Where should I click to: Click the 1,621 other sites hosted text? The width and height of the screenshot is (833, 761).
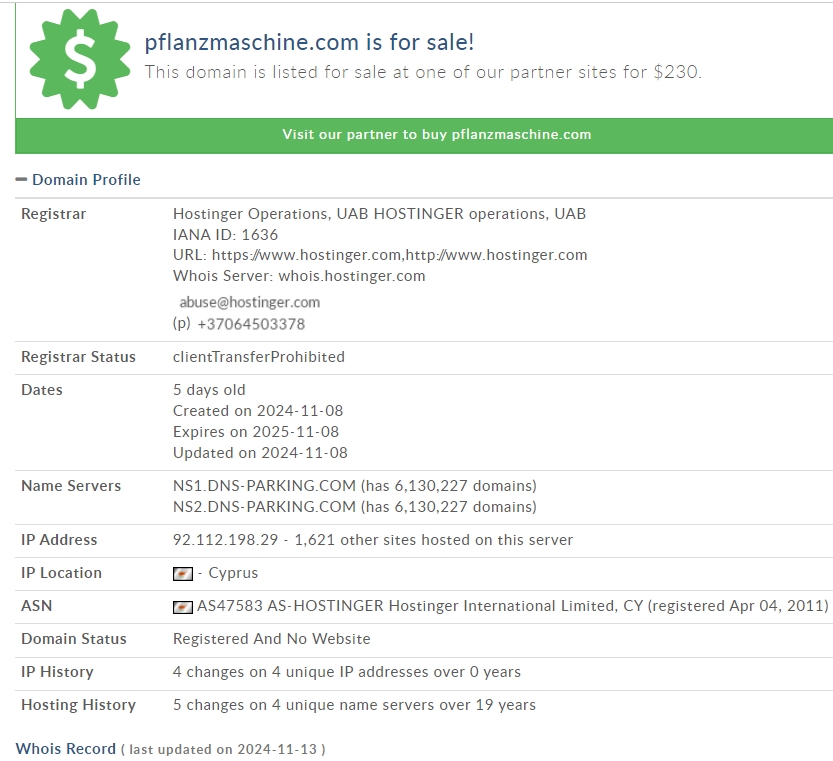434,540
